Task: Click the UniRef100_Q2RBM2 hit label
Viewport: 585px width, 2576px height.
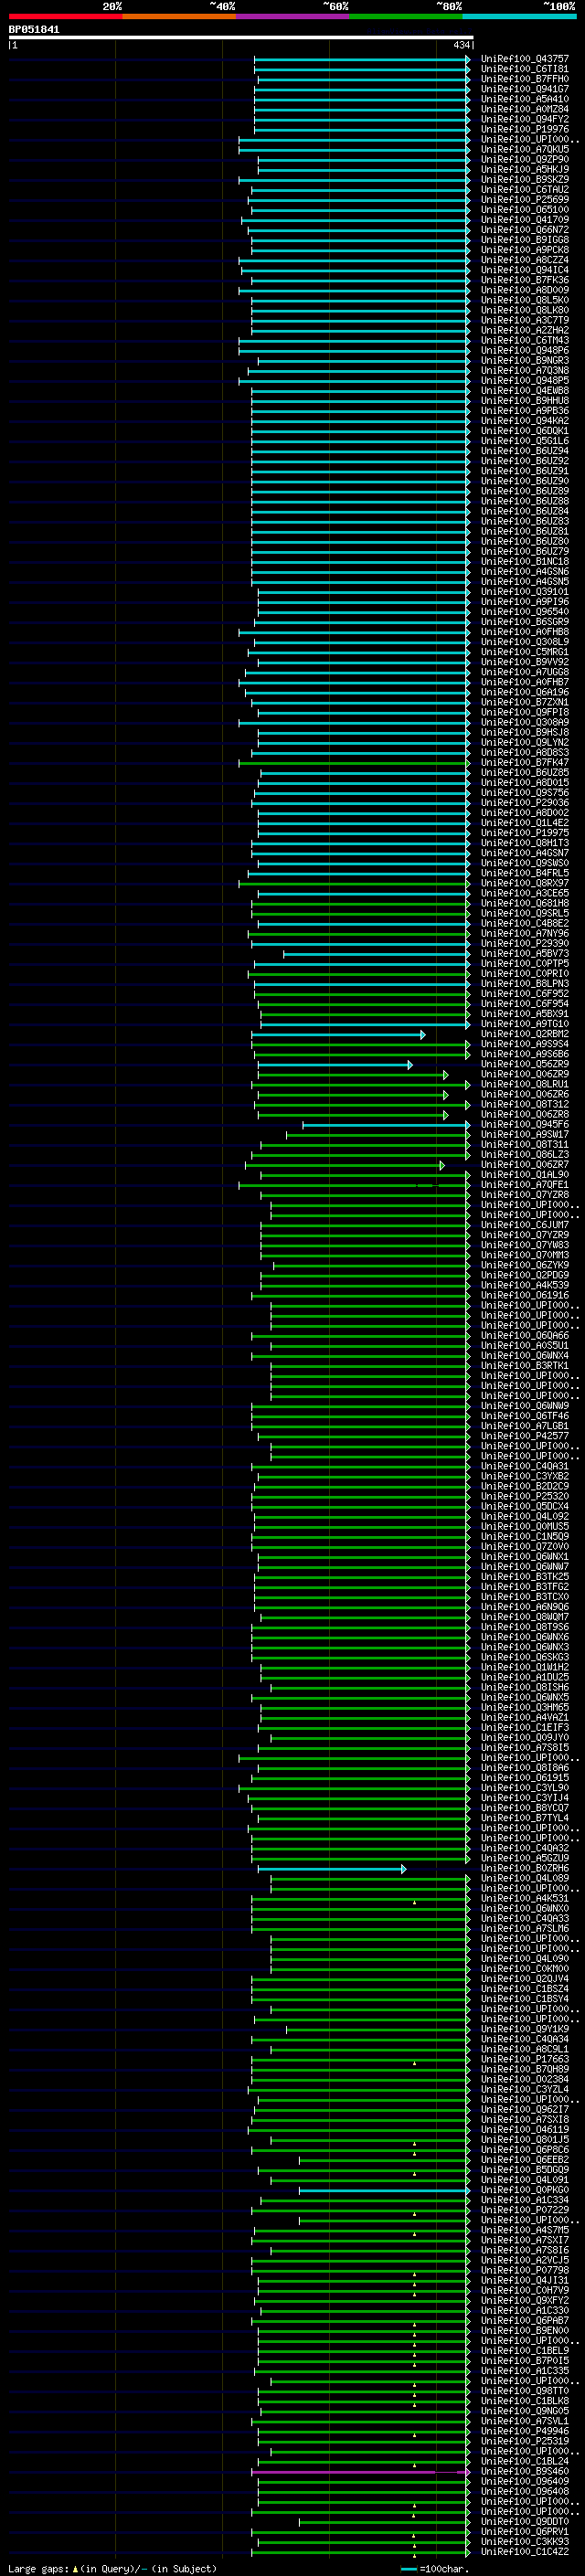Action: (x=524, y=1034)
